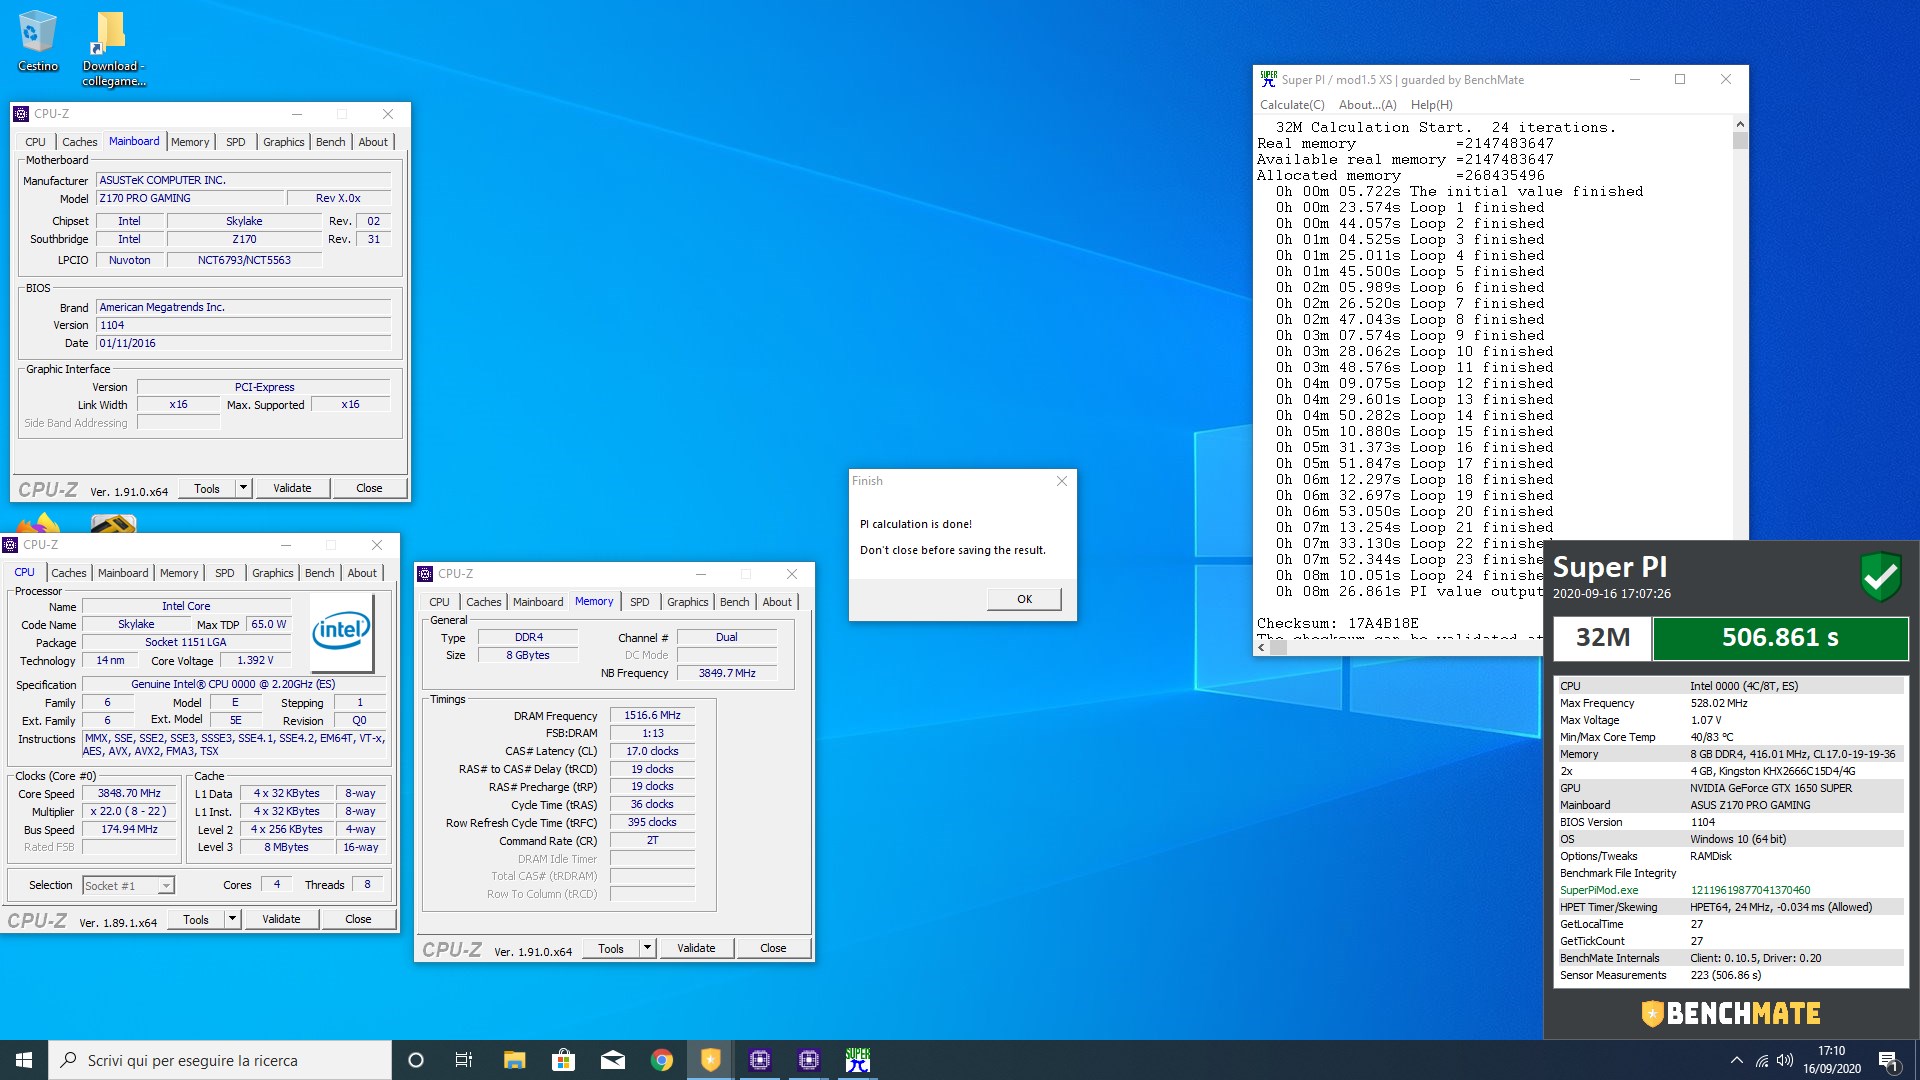The height and width of the screenshot is (1080, 1920).
Task: Click the 1516.6 MHz DRAM Frequency value
Action: [x=652, y=716]
